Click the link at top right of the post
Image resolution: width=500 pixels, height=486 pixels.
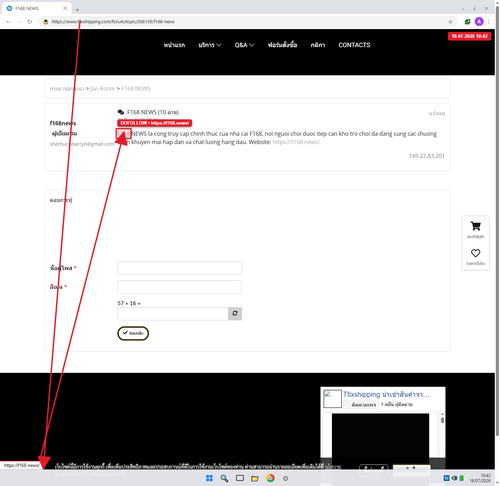pos(437,113)
